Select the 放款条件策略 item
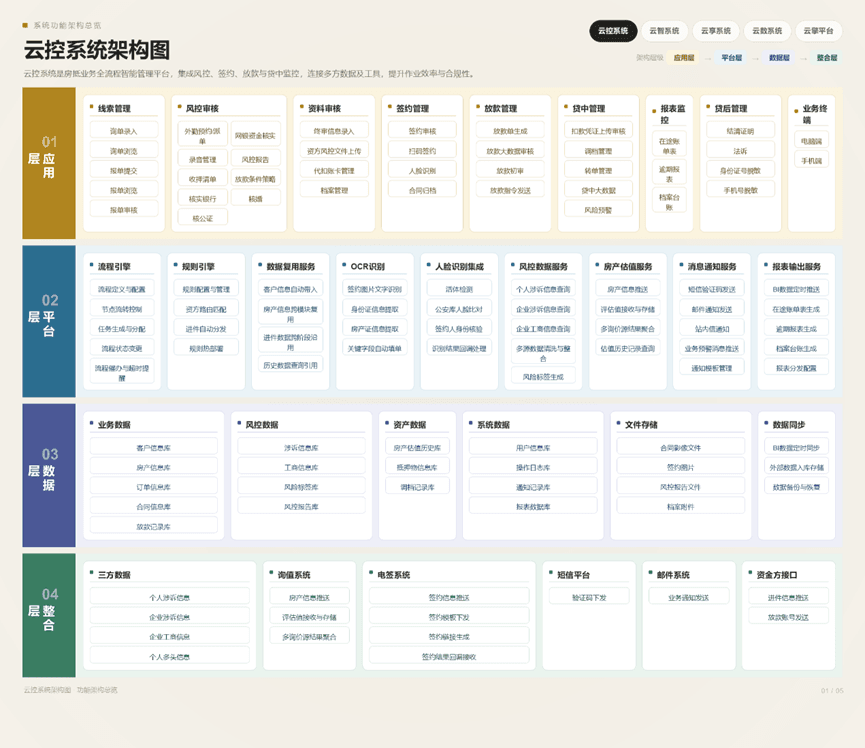865x748 pixels. [x=255, y=179]
